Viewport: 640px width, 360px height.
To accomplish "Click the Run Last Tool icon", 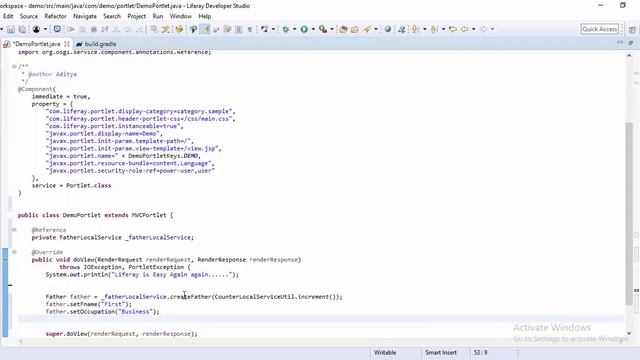I will 323,29.
